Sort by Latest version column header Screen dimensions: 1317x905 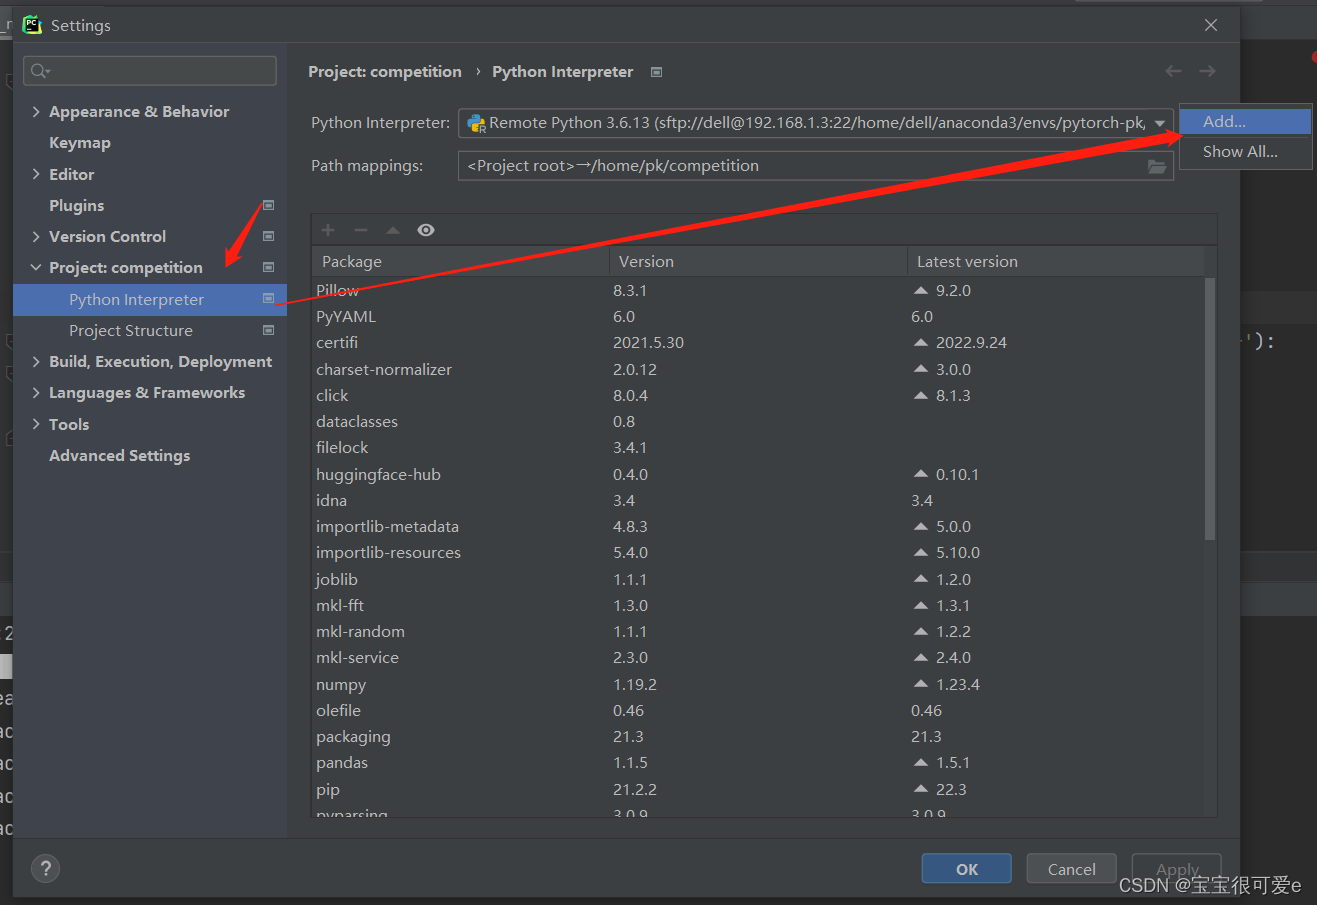click(x=1055, y=261)
